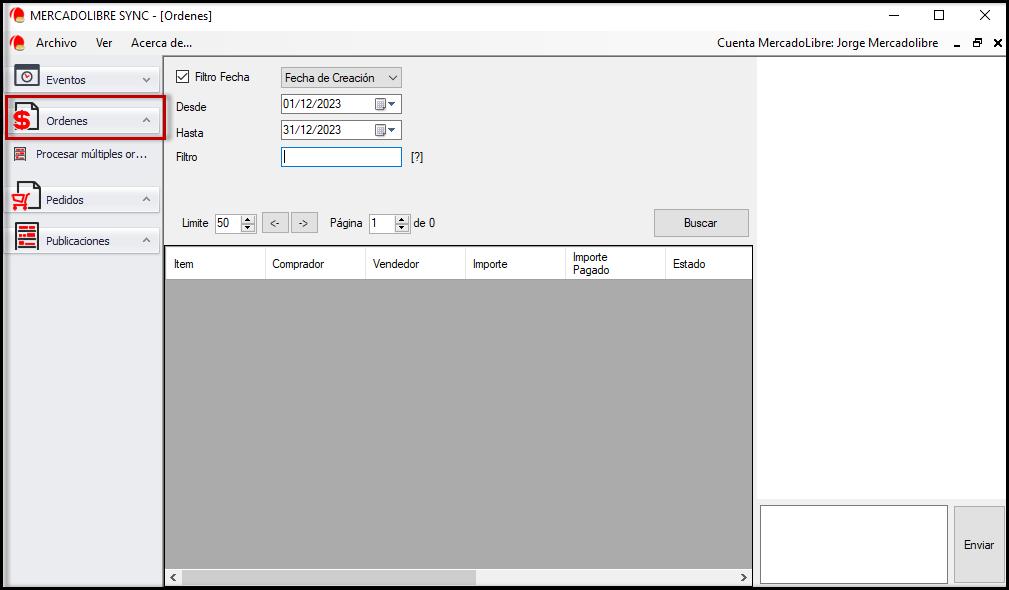Increase the Limite value with up arrow
Viewport: 1009px width, 590px height.
tap(248, 219)
